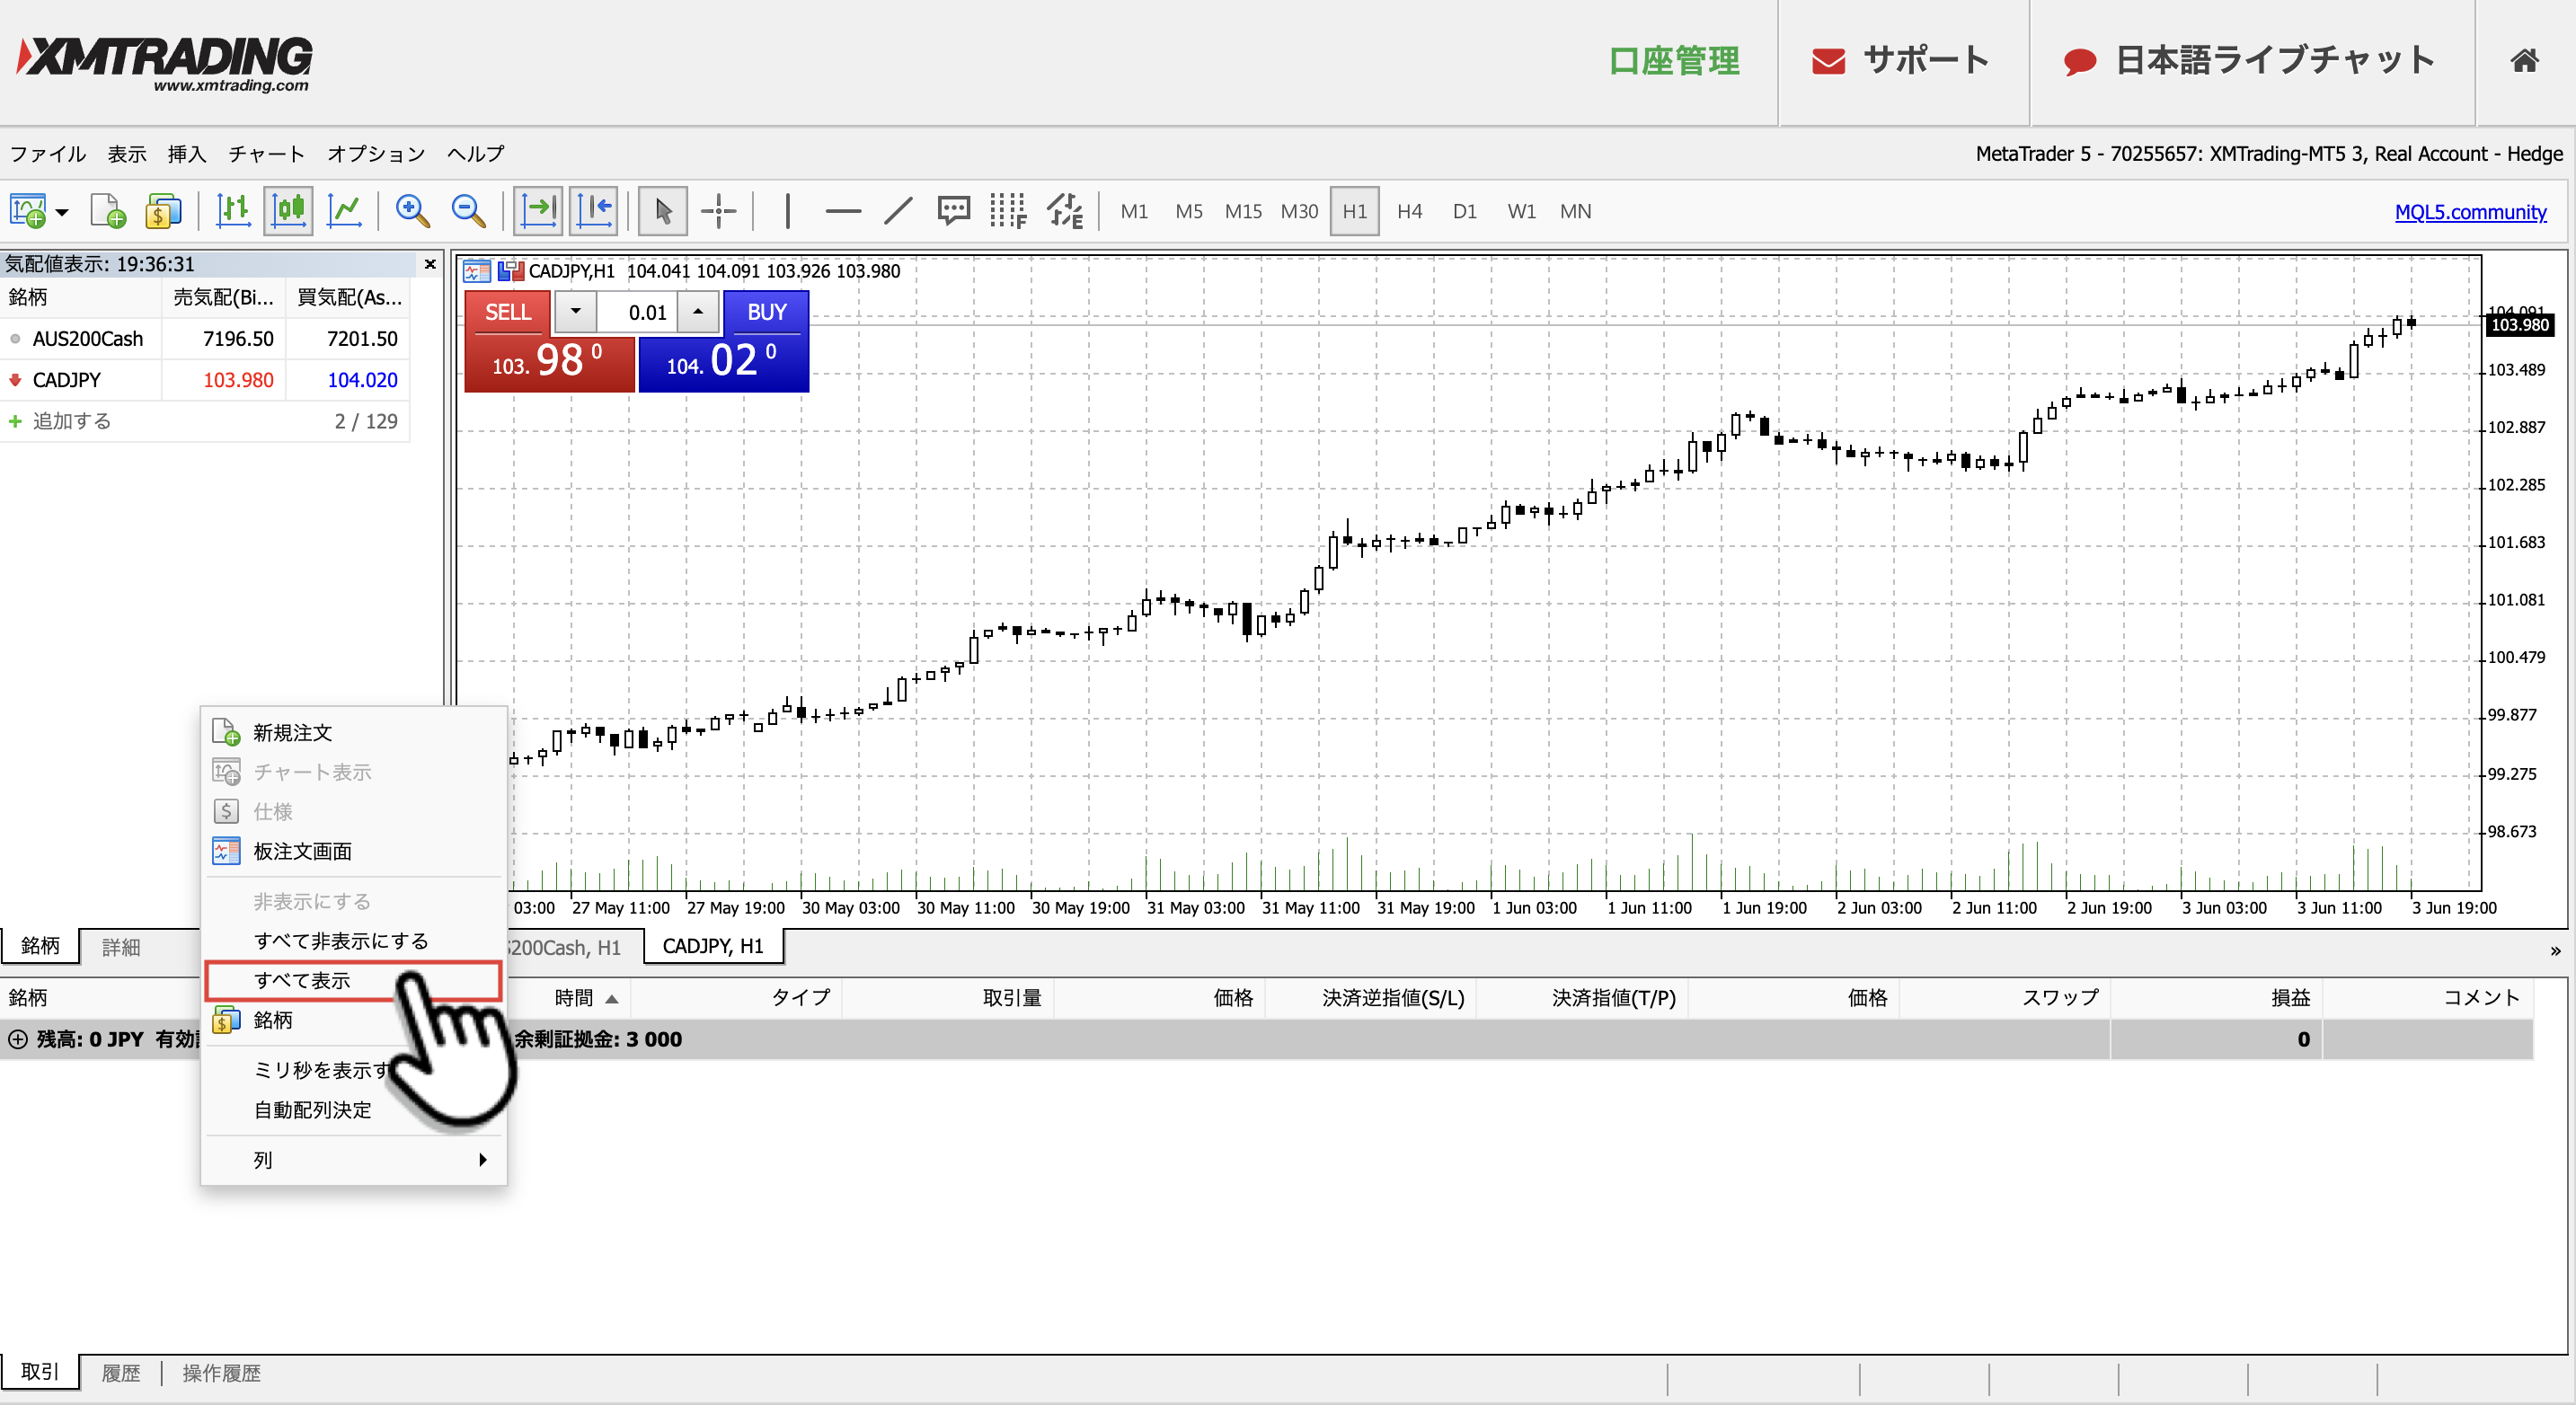Select the horizontal line drawing tool

(843, 211)
